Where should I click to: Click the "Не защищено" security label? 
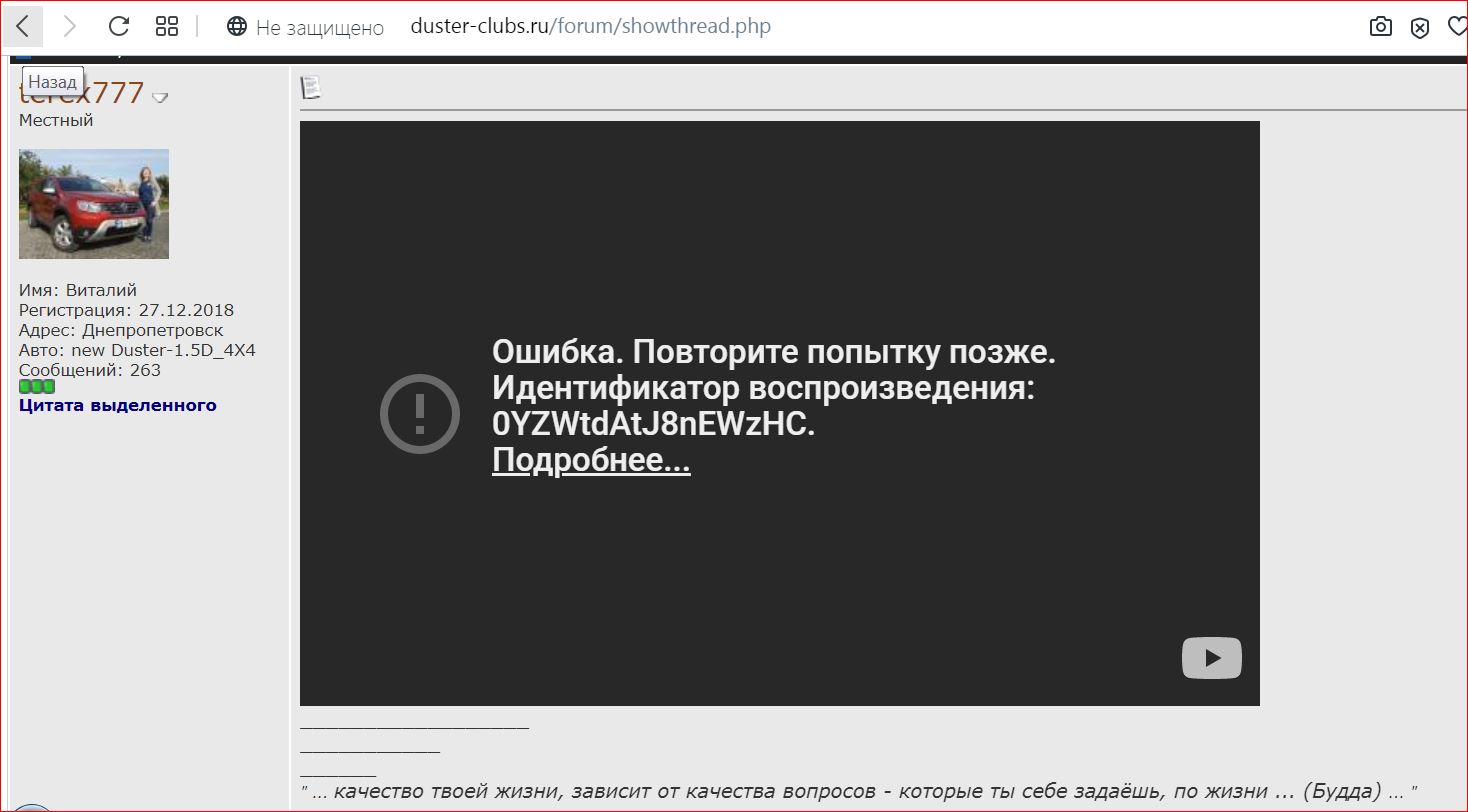point(320,28)
